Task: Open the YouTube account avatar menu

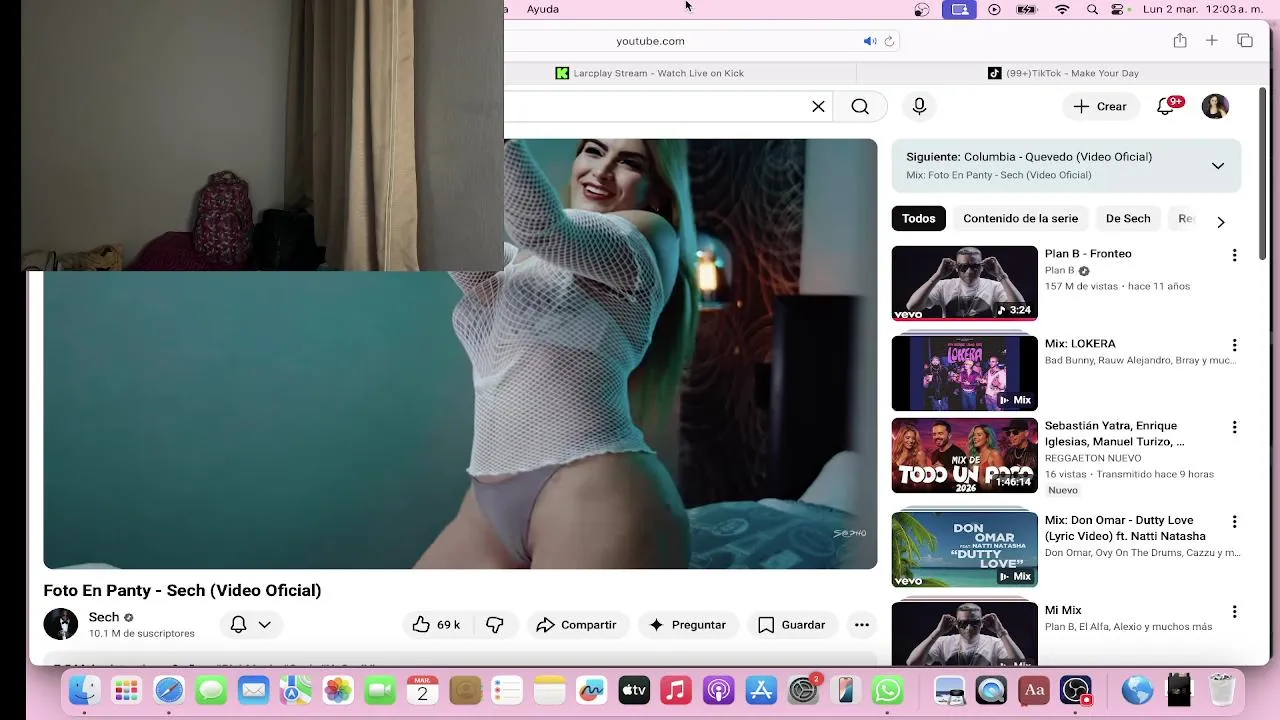Action: 1215,106
